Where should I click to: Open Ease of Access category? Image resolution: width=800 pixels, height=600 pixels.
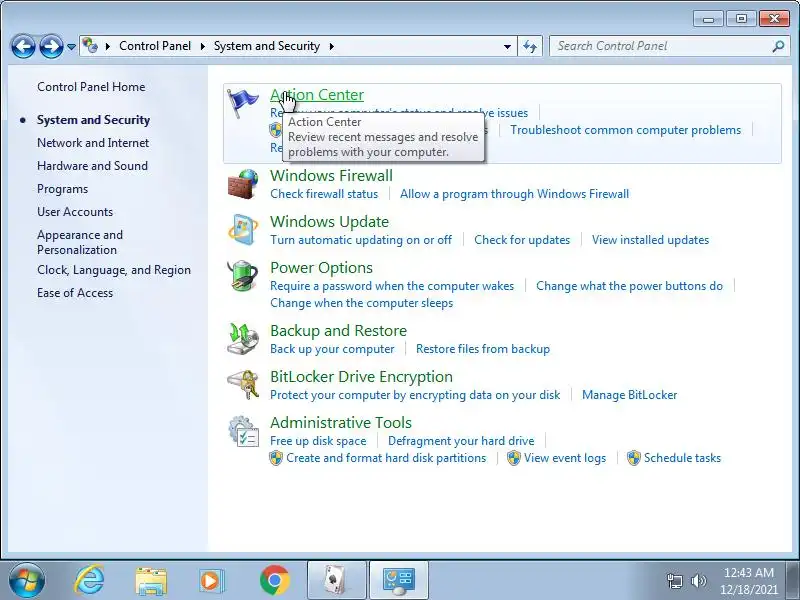(75, 293)
